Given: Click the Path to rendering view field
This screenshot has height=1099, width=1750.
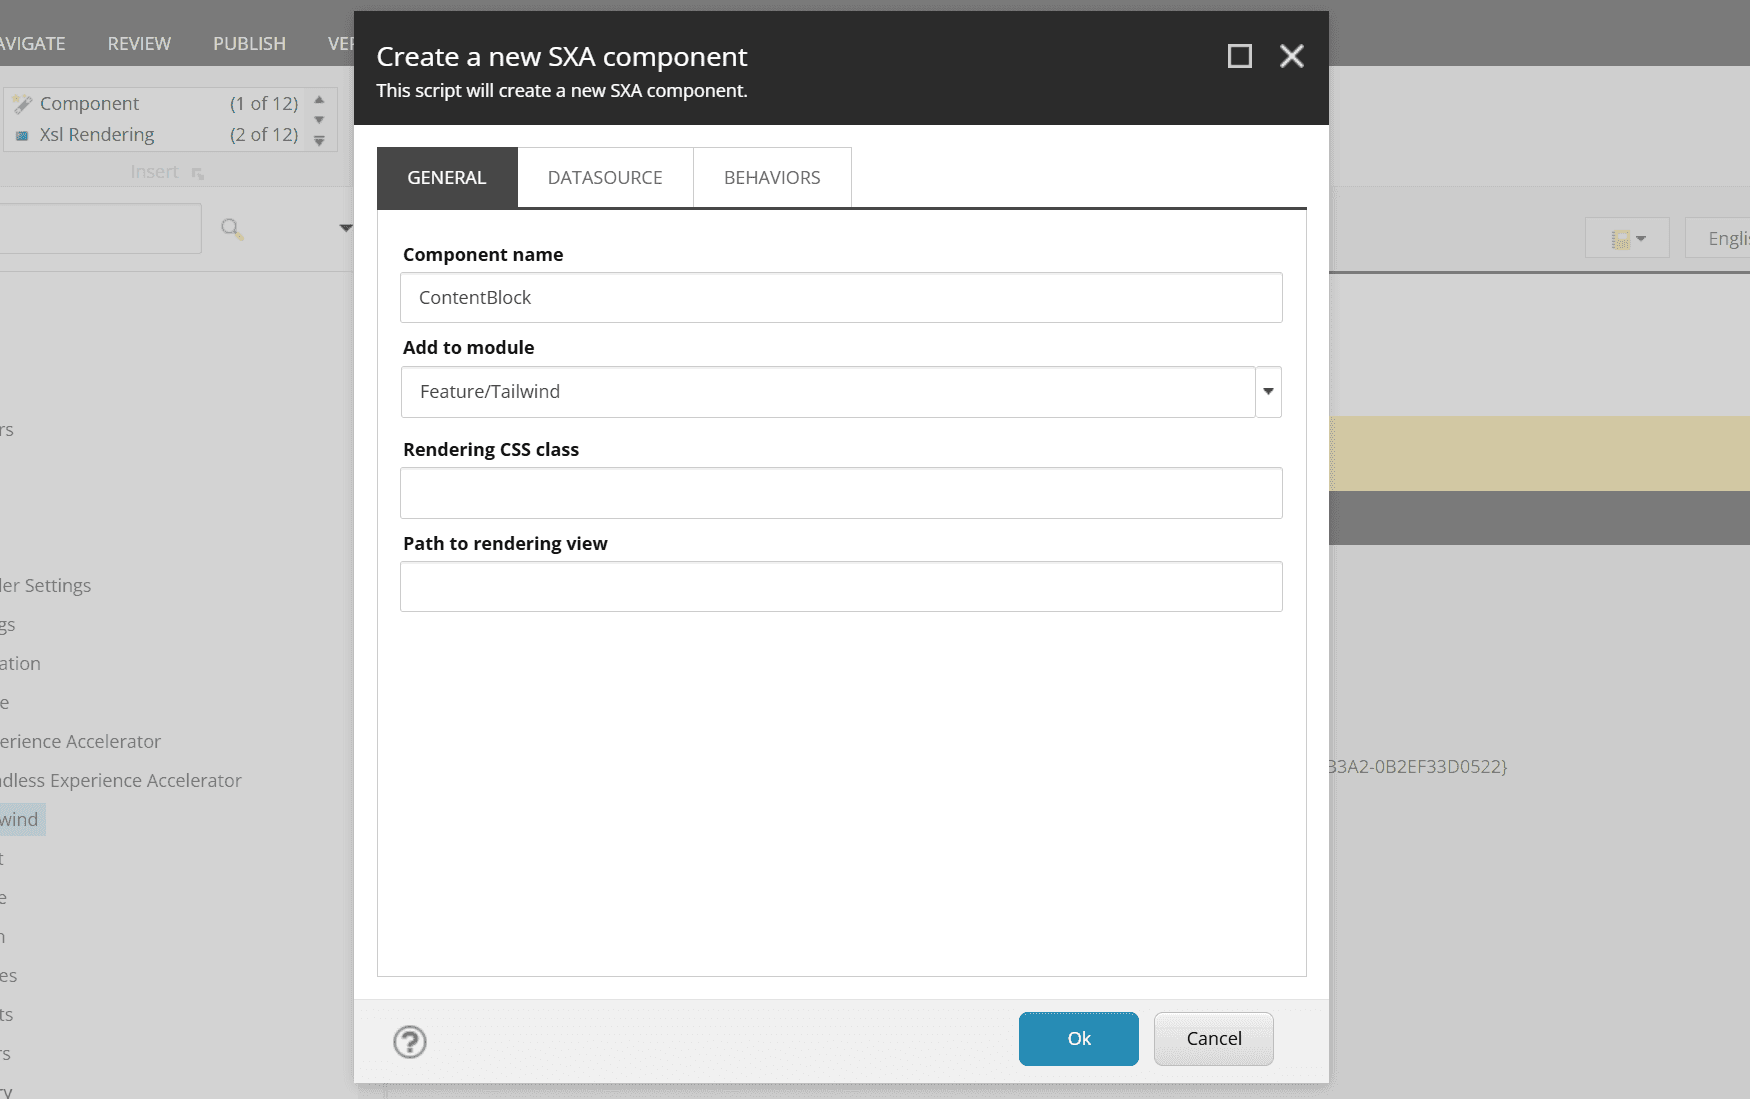Looking at the screenshot, I should (841, 587).
